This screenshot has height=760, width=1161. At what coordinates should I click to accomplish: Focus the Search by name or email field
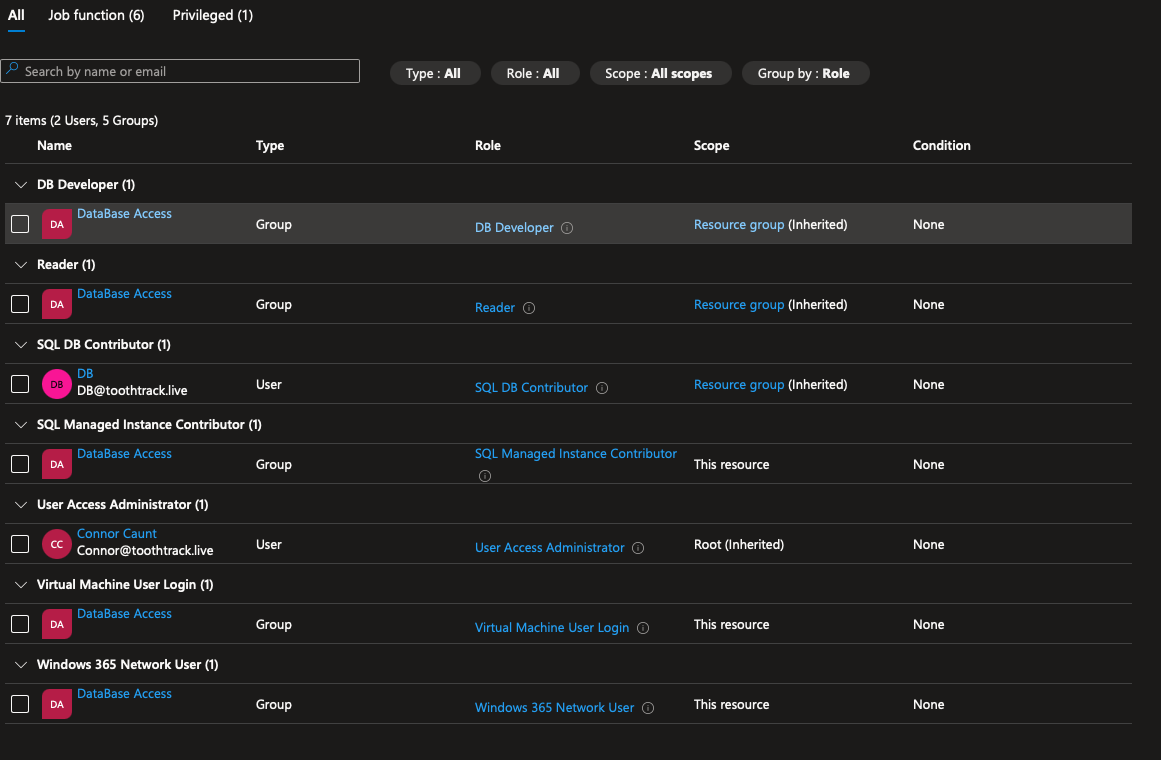click(x=180, y=71)
